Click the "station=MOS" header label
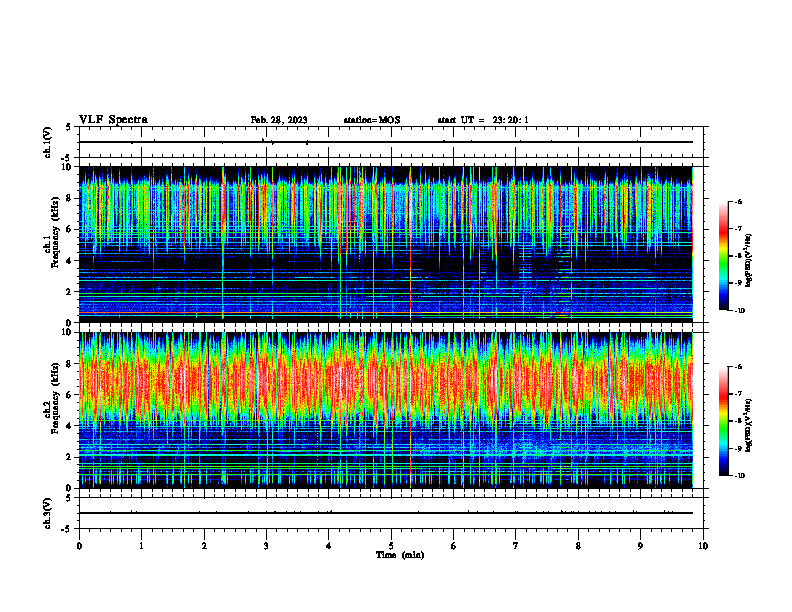The height and width of the screenshot is (612, 792). [372, 120]
